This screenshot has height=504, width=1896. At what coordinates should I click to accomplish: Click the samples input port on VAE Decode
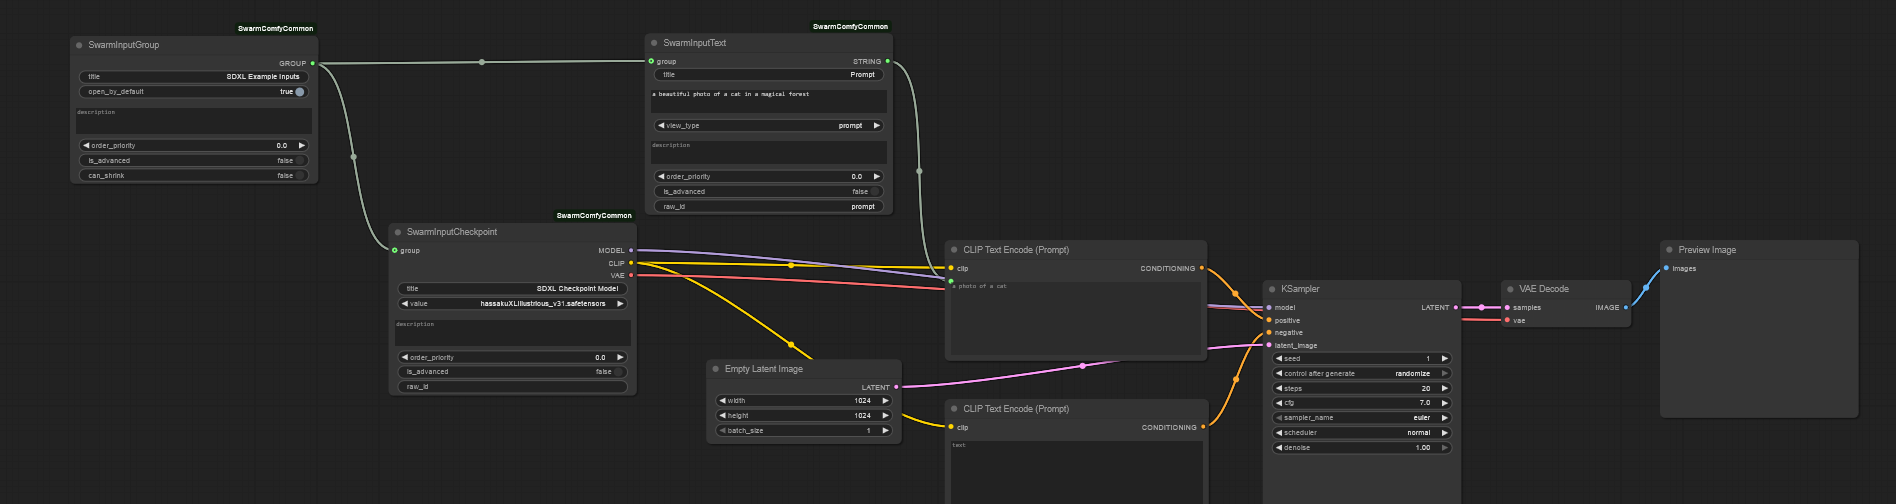coord(1507,308)
